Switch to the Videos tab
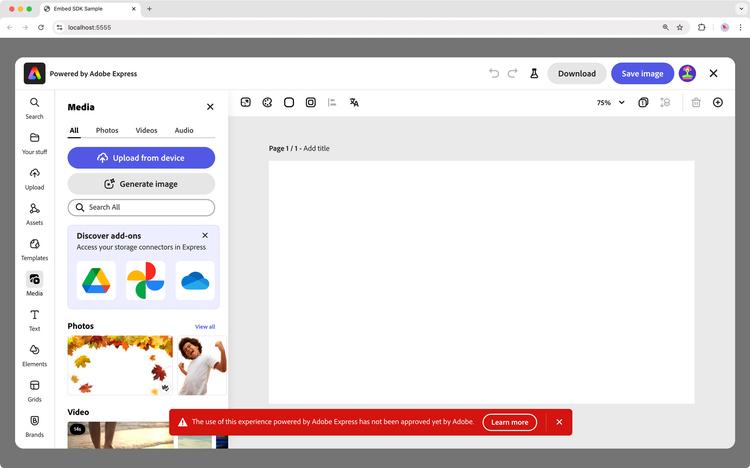 tap(146, 130)
